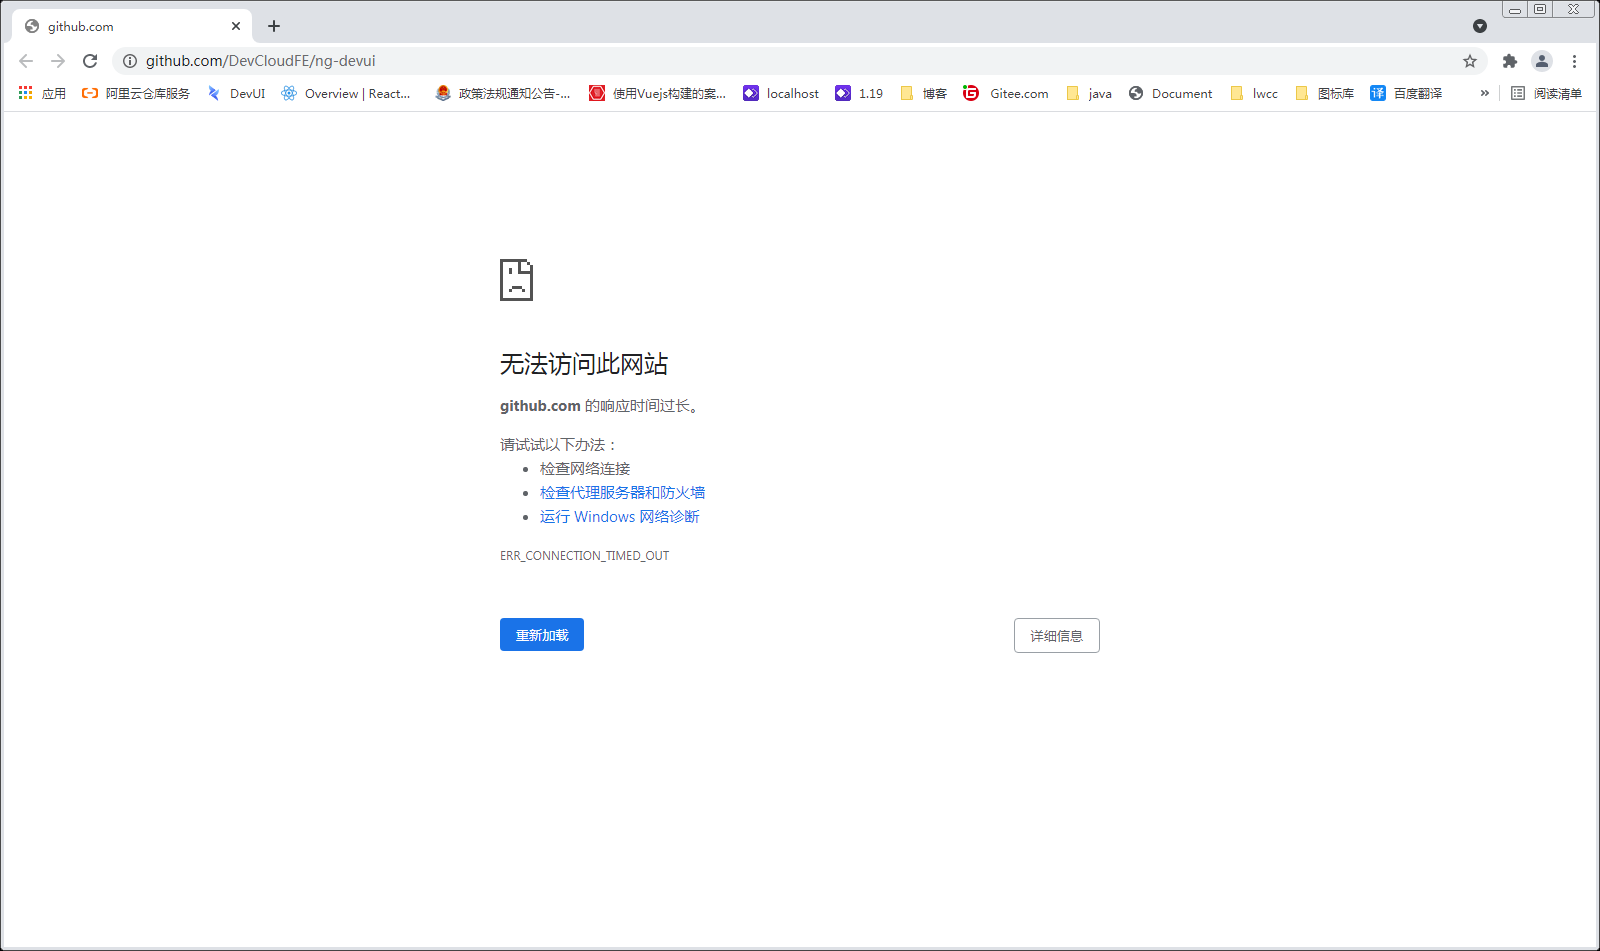Open the DevUI bookmark
1600x951 pixels.
point(236,93)
